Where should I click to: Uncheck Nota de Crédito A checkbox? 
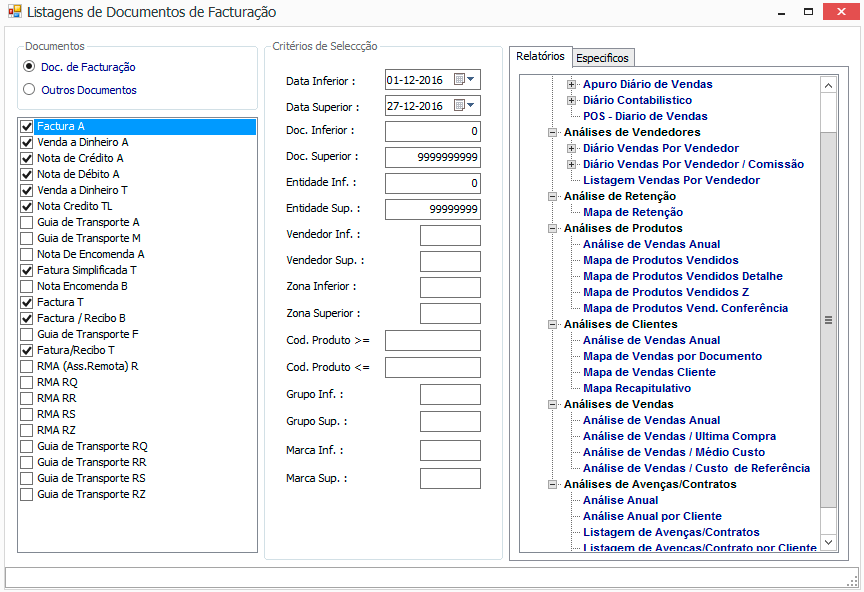click(26, 158)
